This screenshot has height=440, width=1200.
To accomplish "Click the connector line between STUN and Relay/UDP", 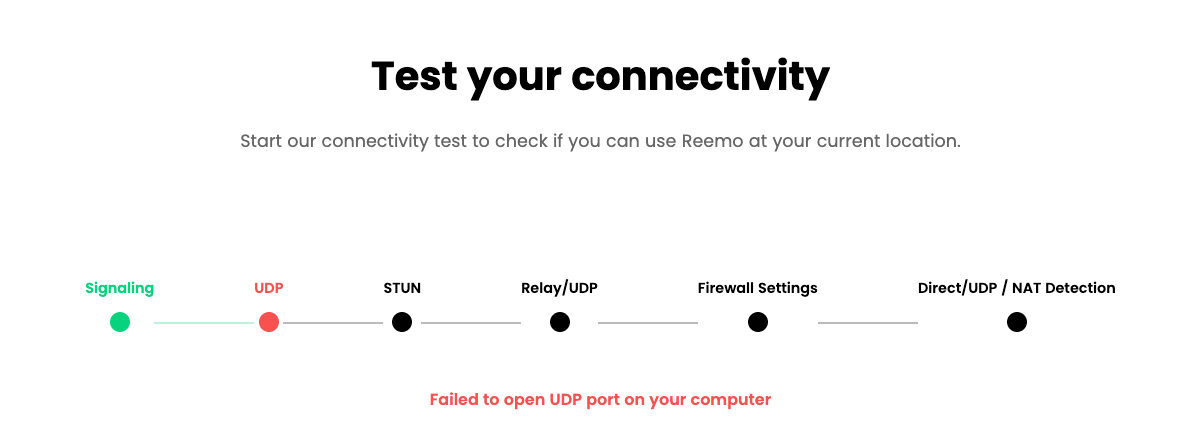I will coord(471,323).
